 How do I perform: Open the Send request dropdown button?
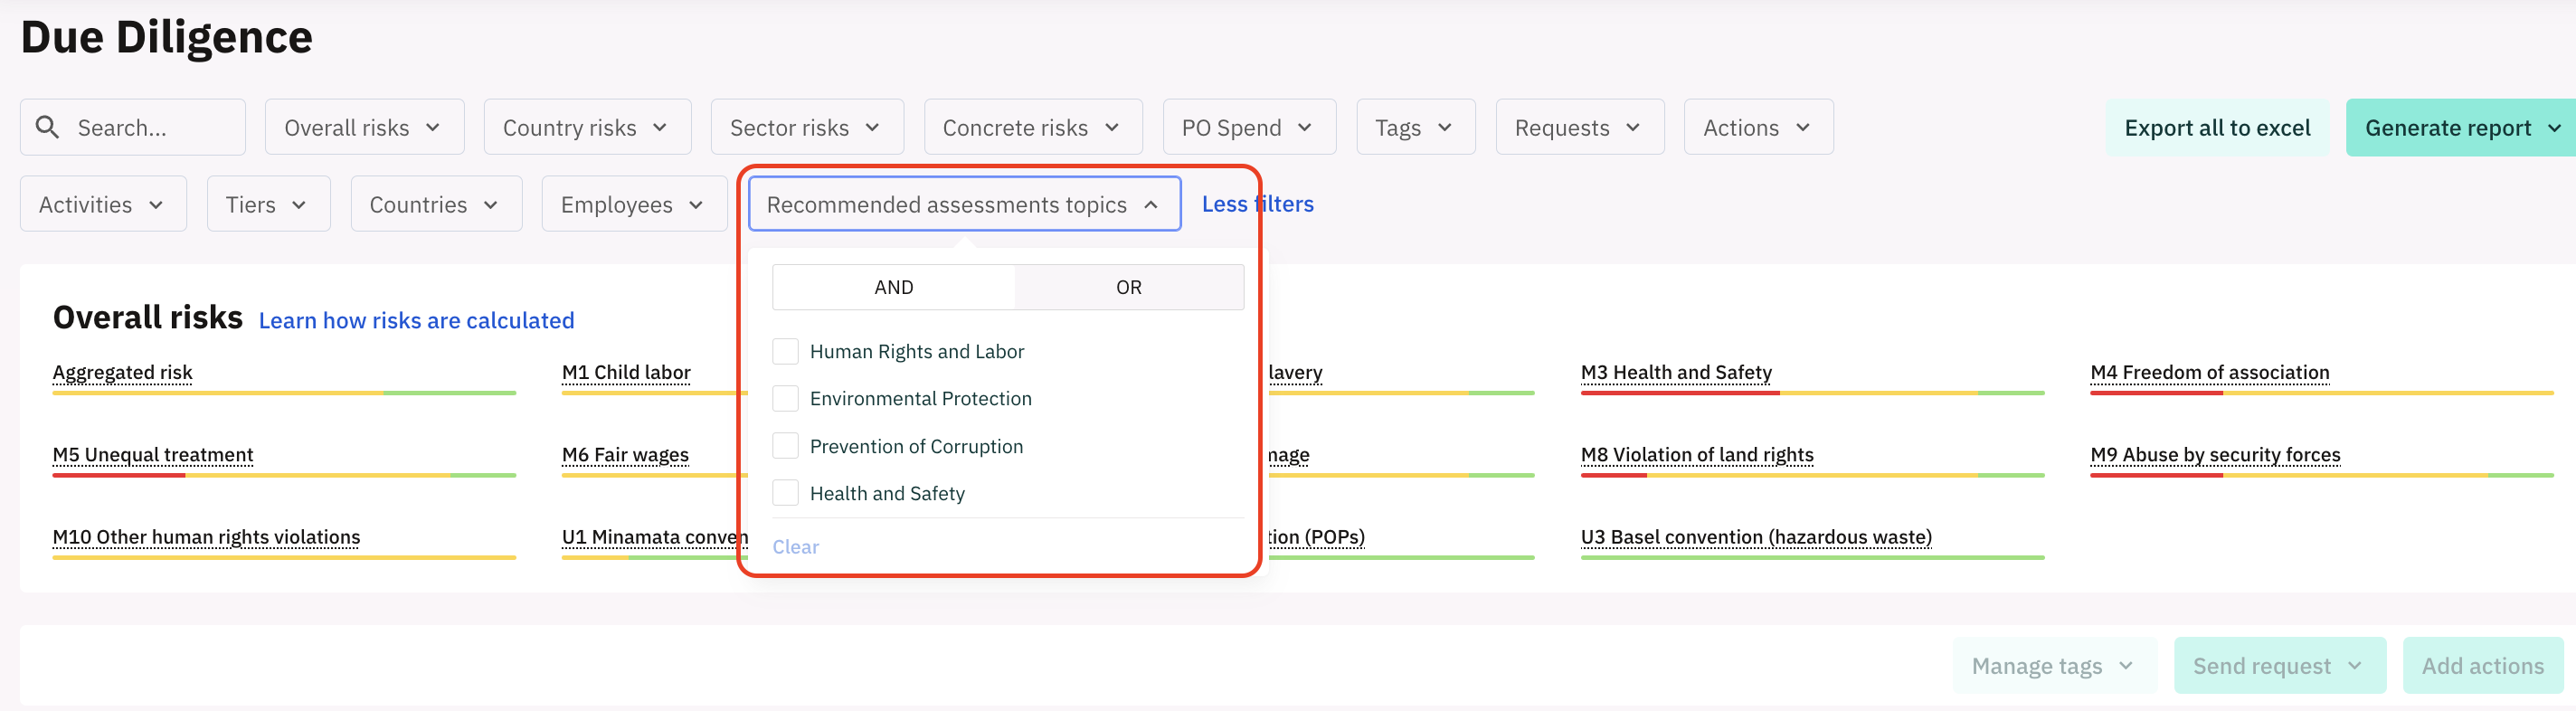pyautogui.click(x=2279, y=666)
